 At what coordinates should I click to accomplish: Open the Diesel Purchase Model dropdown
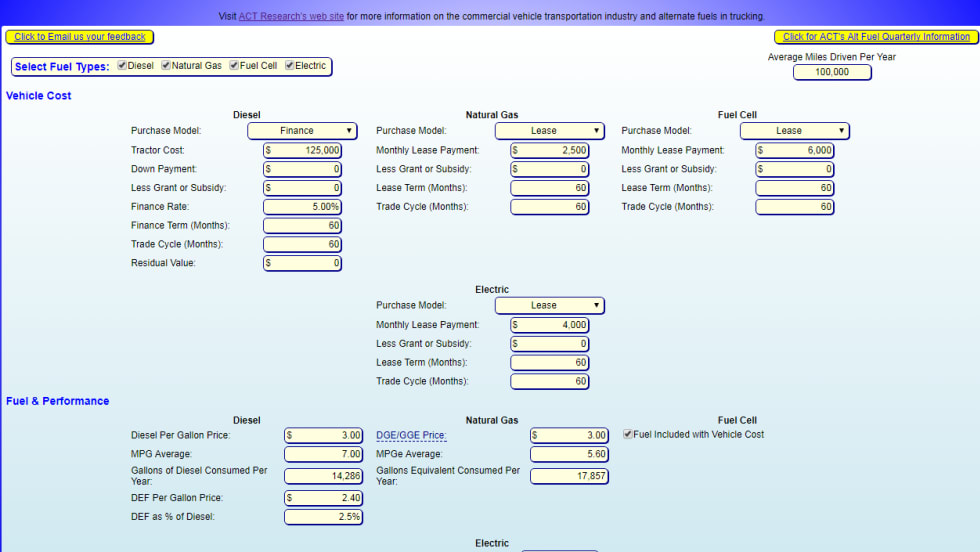point(302,131)
